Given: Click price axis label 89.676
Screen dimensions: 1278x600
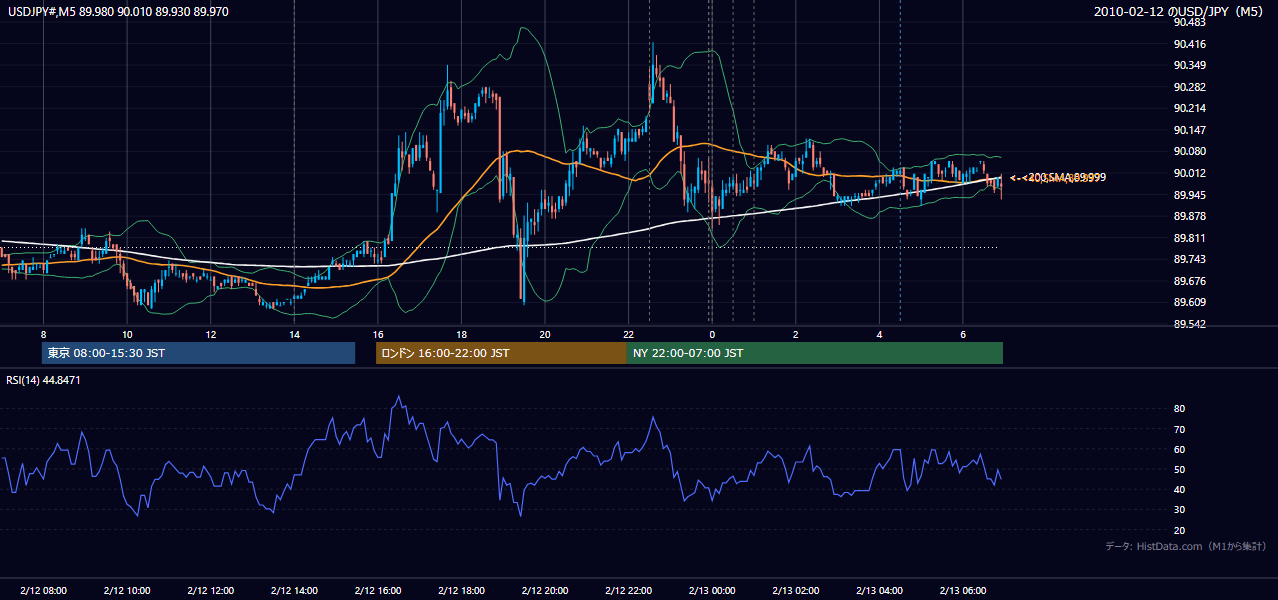Looking at the screenshot, I should [x=1189, y=281].
